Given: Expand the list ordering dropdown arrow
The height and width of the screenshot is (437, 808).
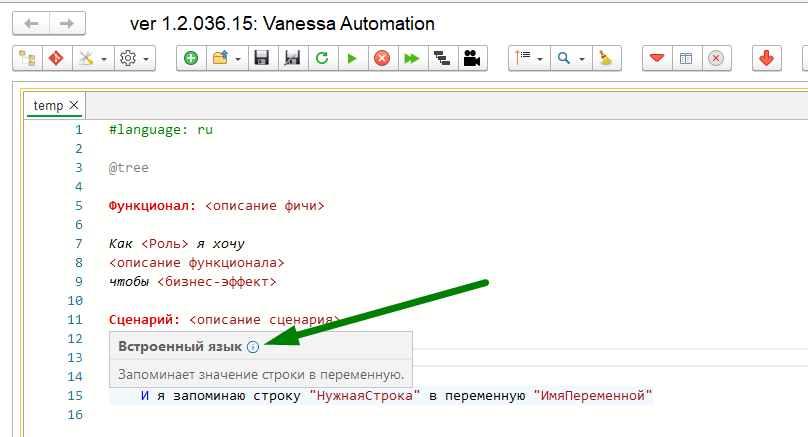Looking at the screenshot, I should click(540, 59).
